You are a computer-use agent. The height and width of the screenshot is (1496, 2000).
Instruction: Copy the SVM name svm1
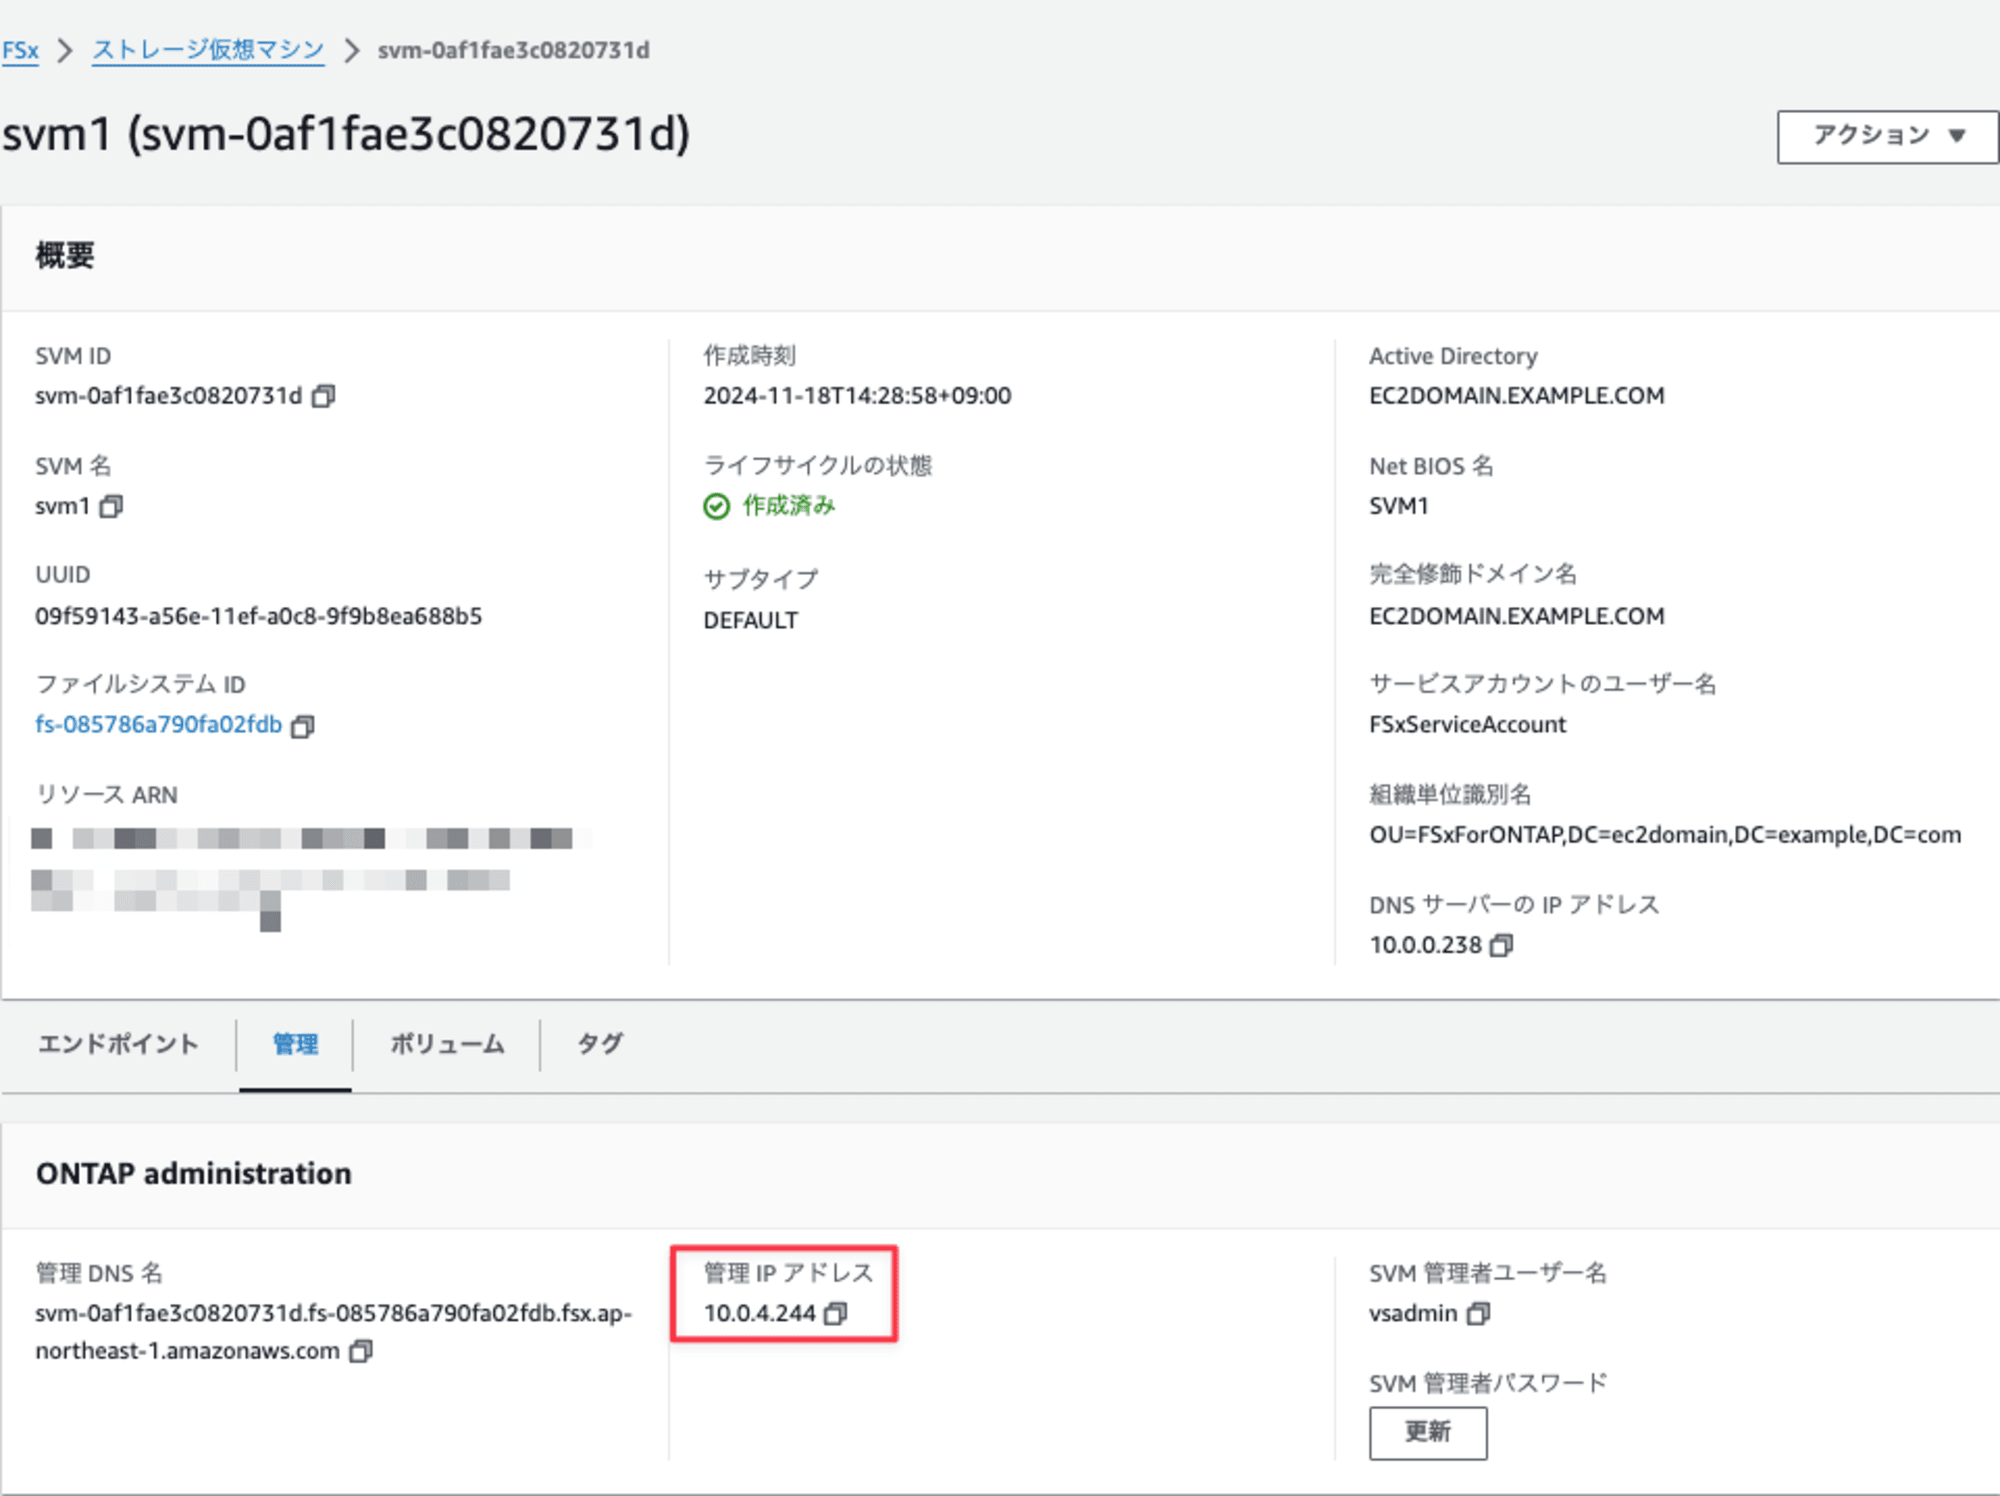(111, 506)
